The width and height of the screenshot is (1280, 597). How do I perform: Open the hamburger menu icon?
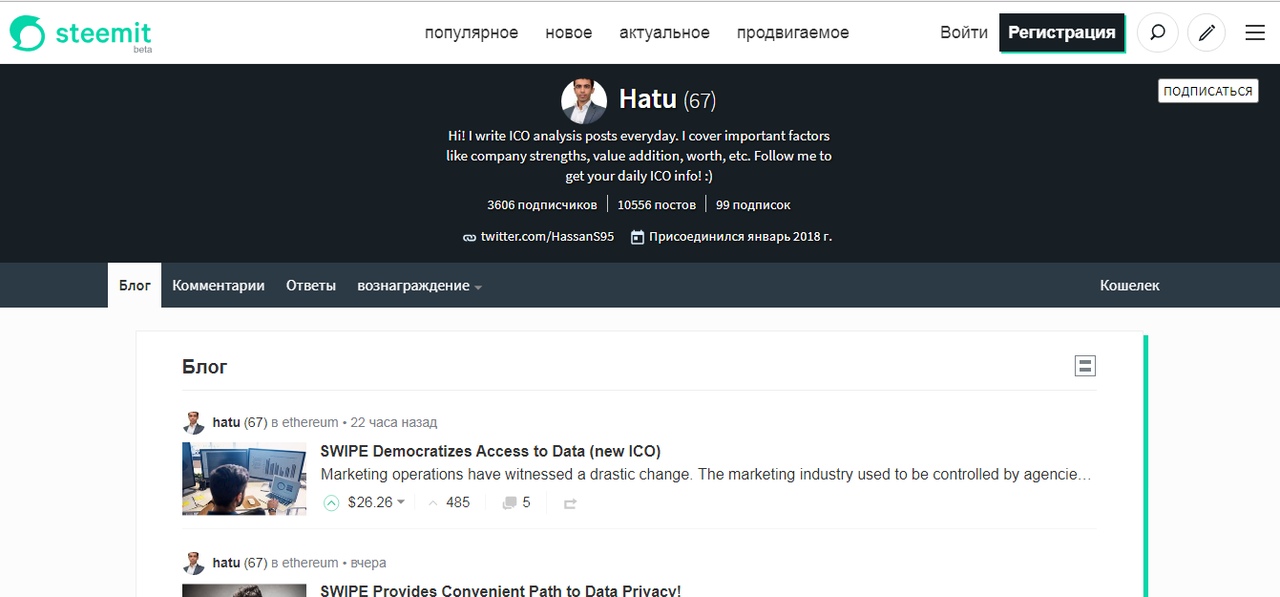[x=1255, y=33]
